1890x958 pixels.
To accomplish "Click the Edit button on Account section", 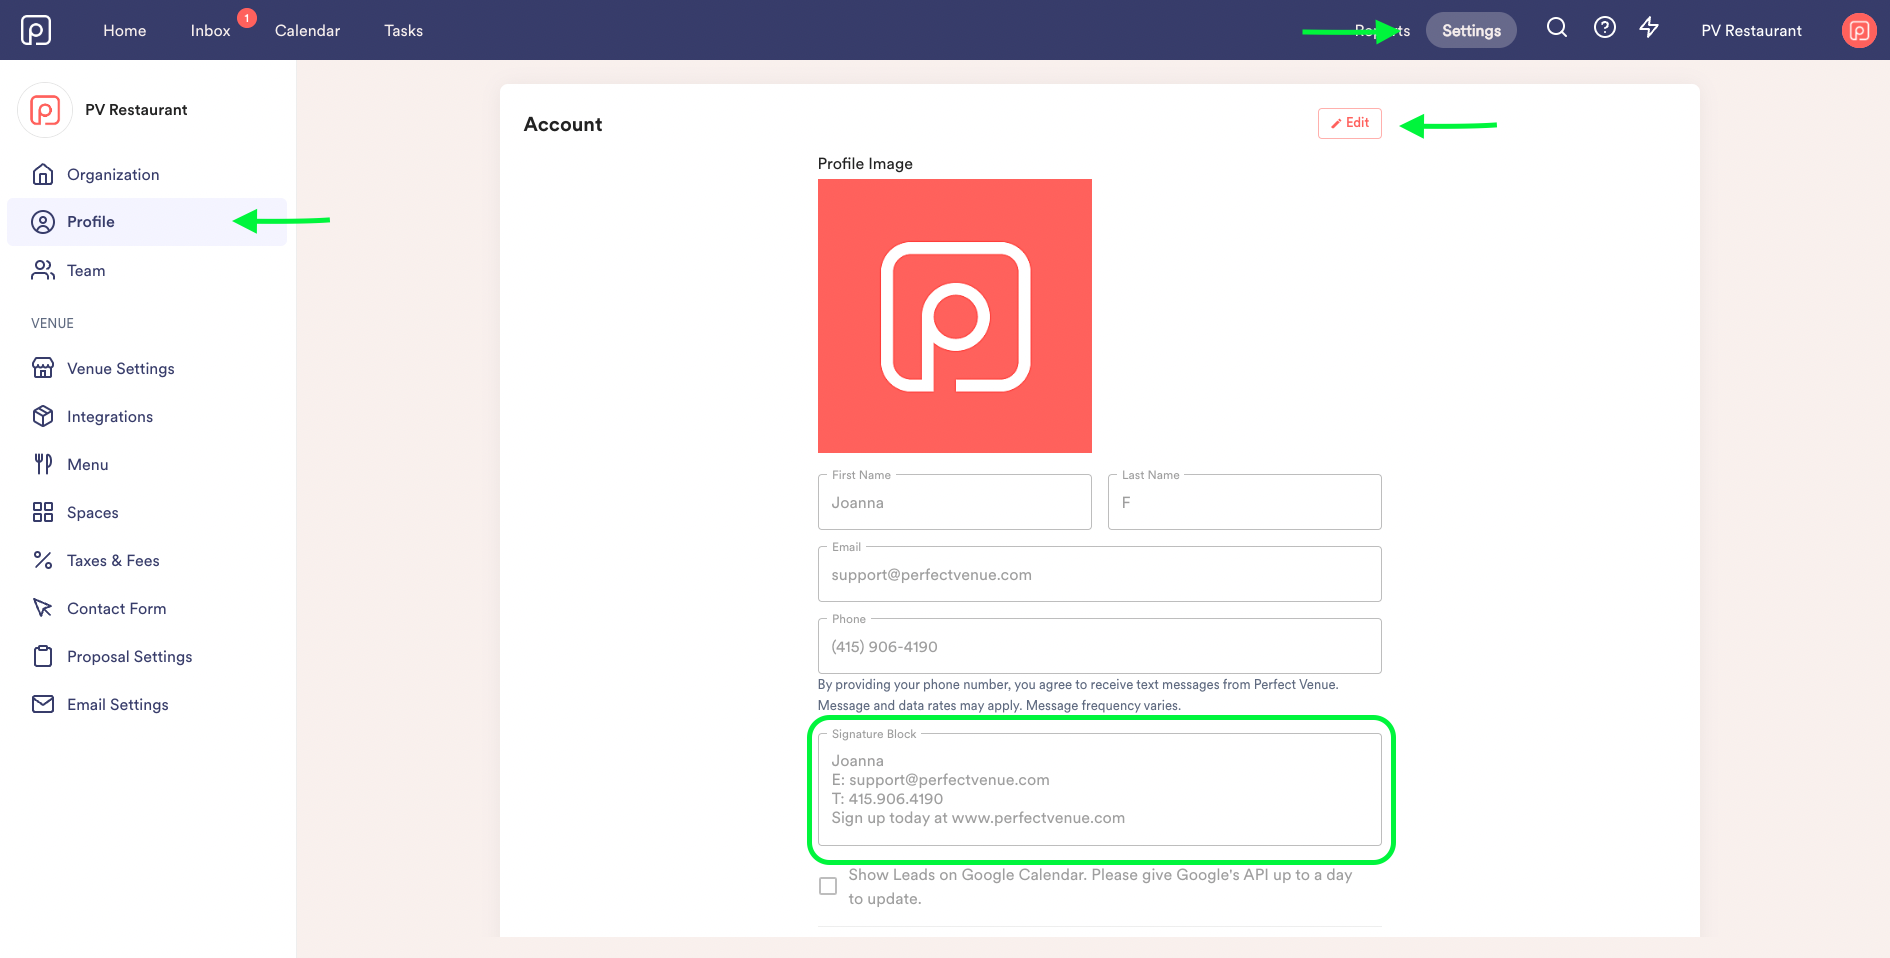I will point(1349,123).
